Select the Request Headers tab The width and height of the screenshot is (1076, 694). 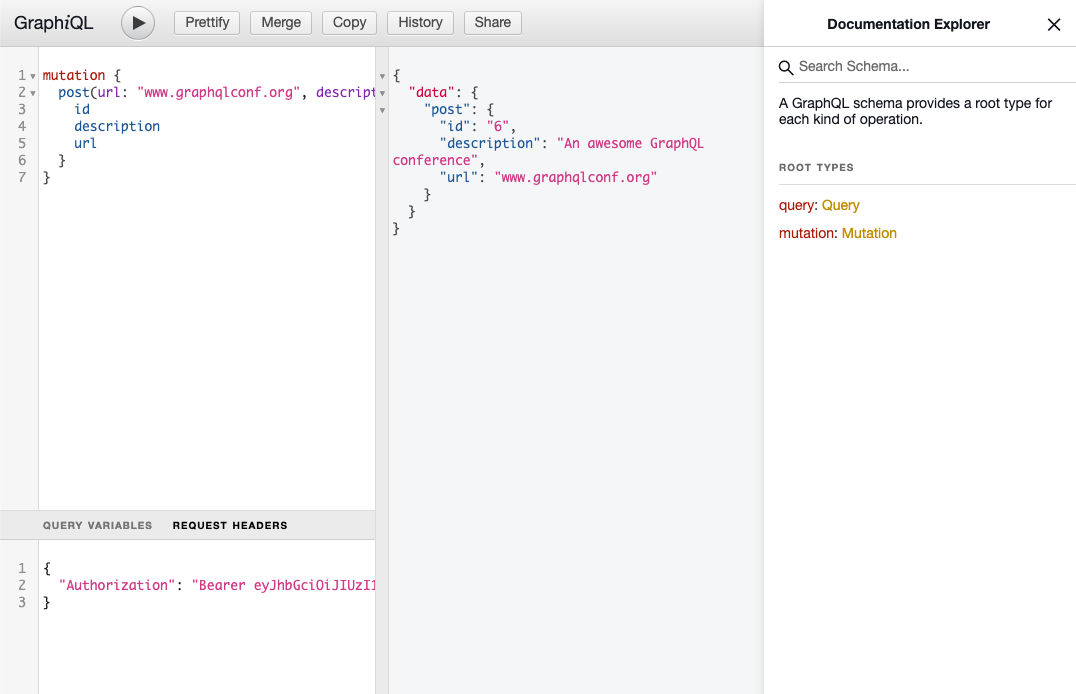tap(229, 525)
